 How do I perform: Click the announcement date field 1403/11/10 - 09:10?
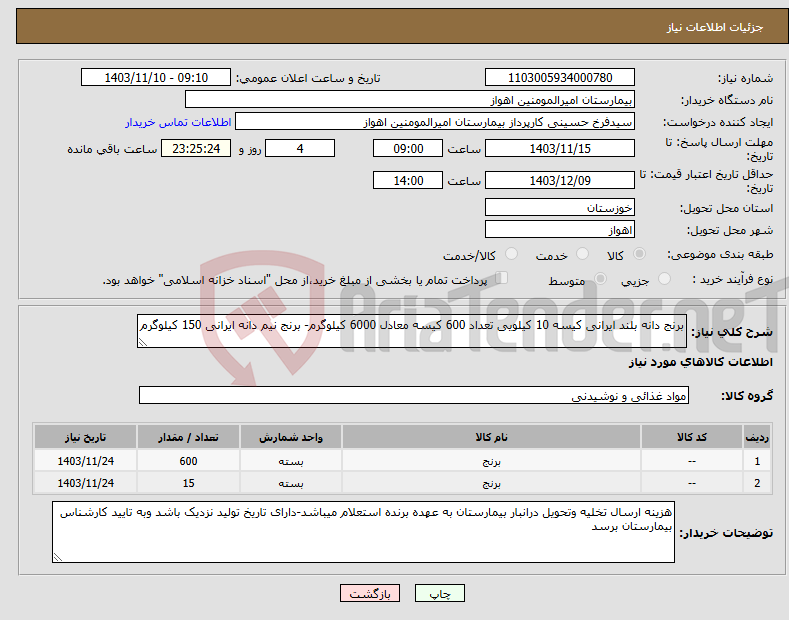(x=155, y=78)
